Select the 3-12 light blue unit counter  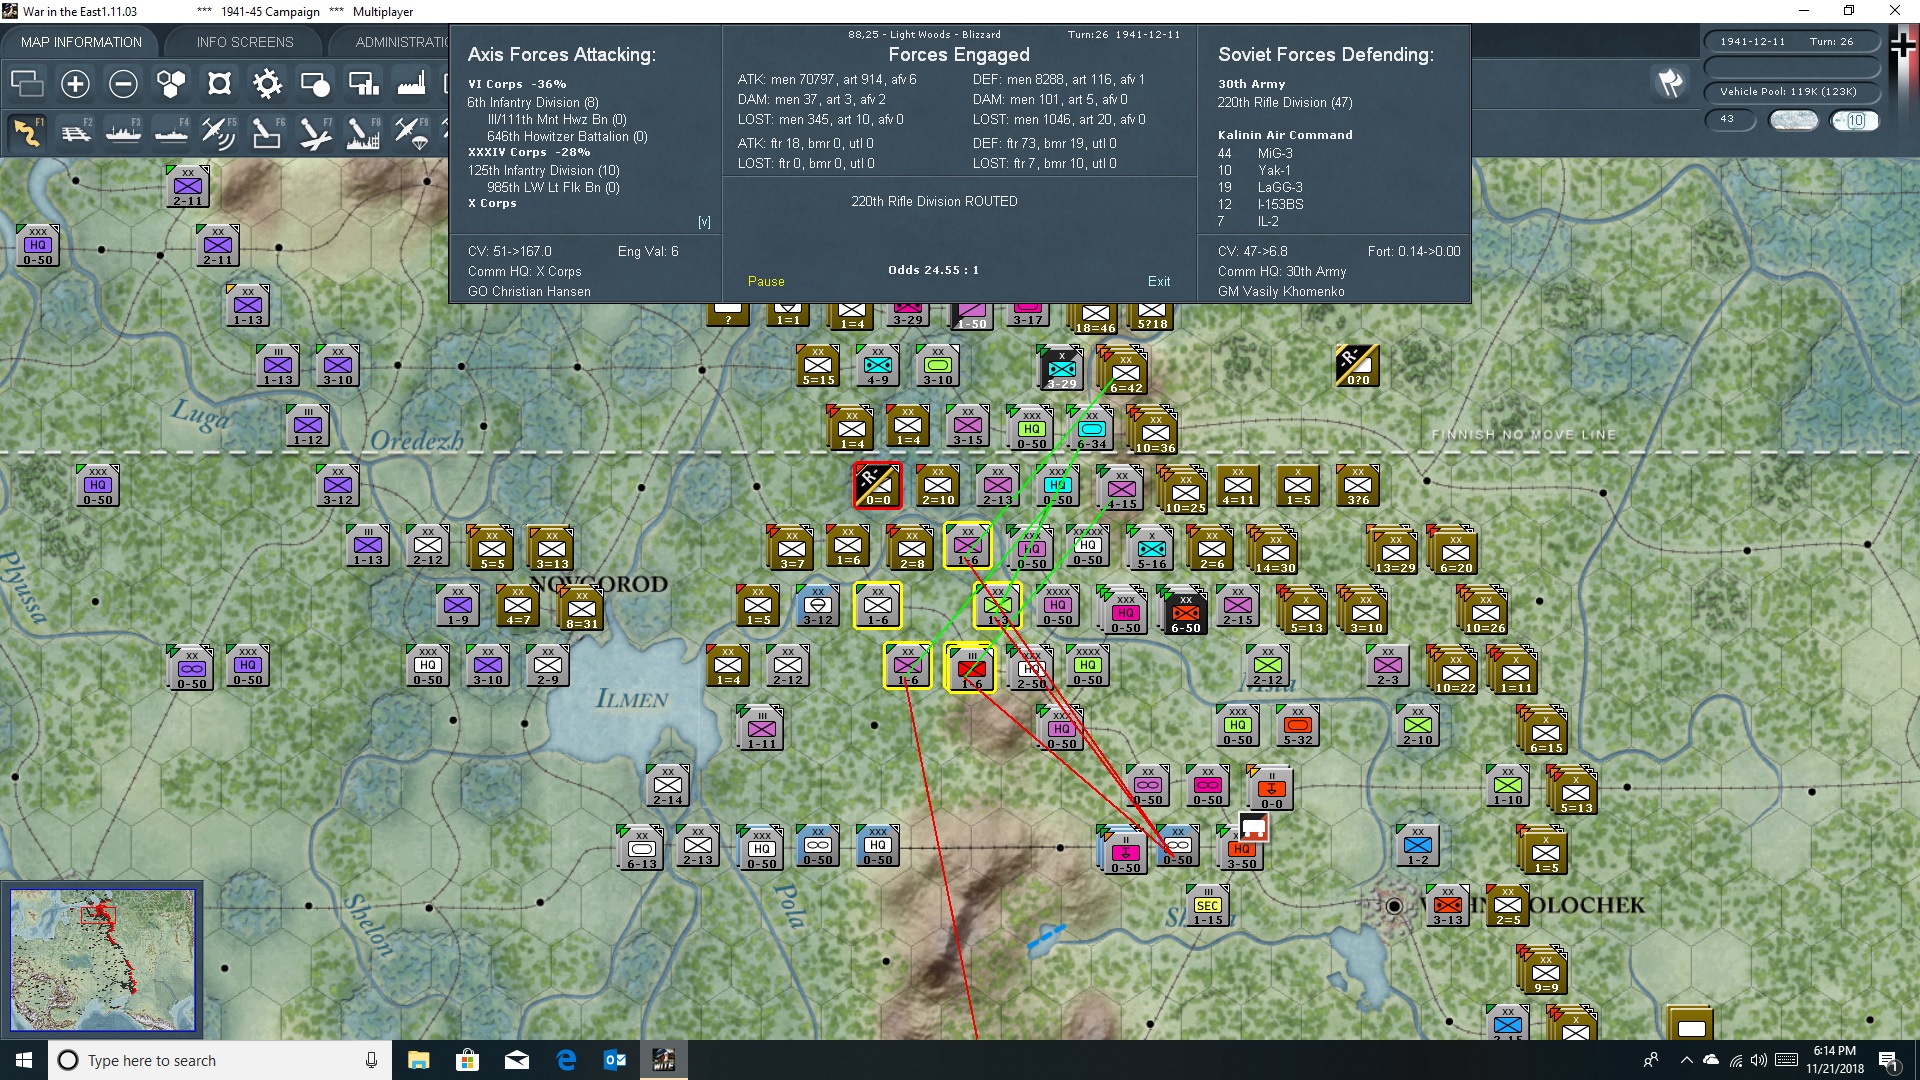[818, 606]
